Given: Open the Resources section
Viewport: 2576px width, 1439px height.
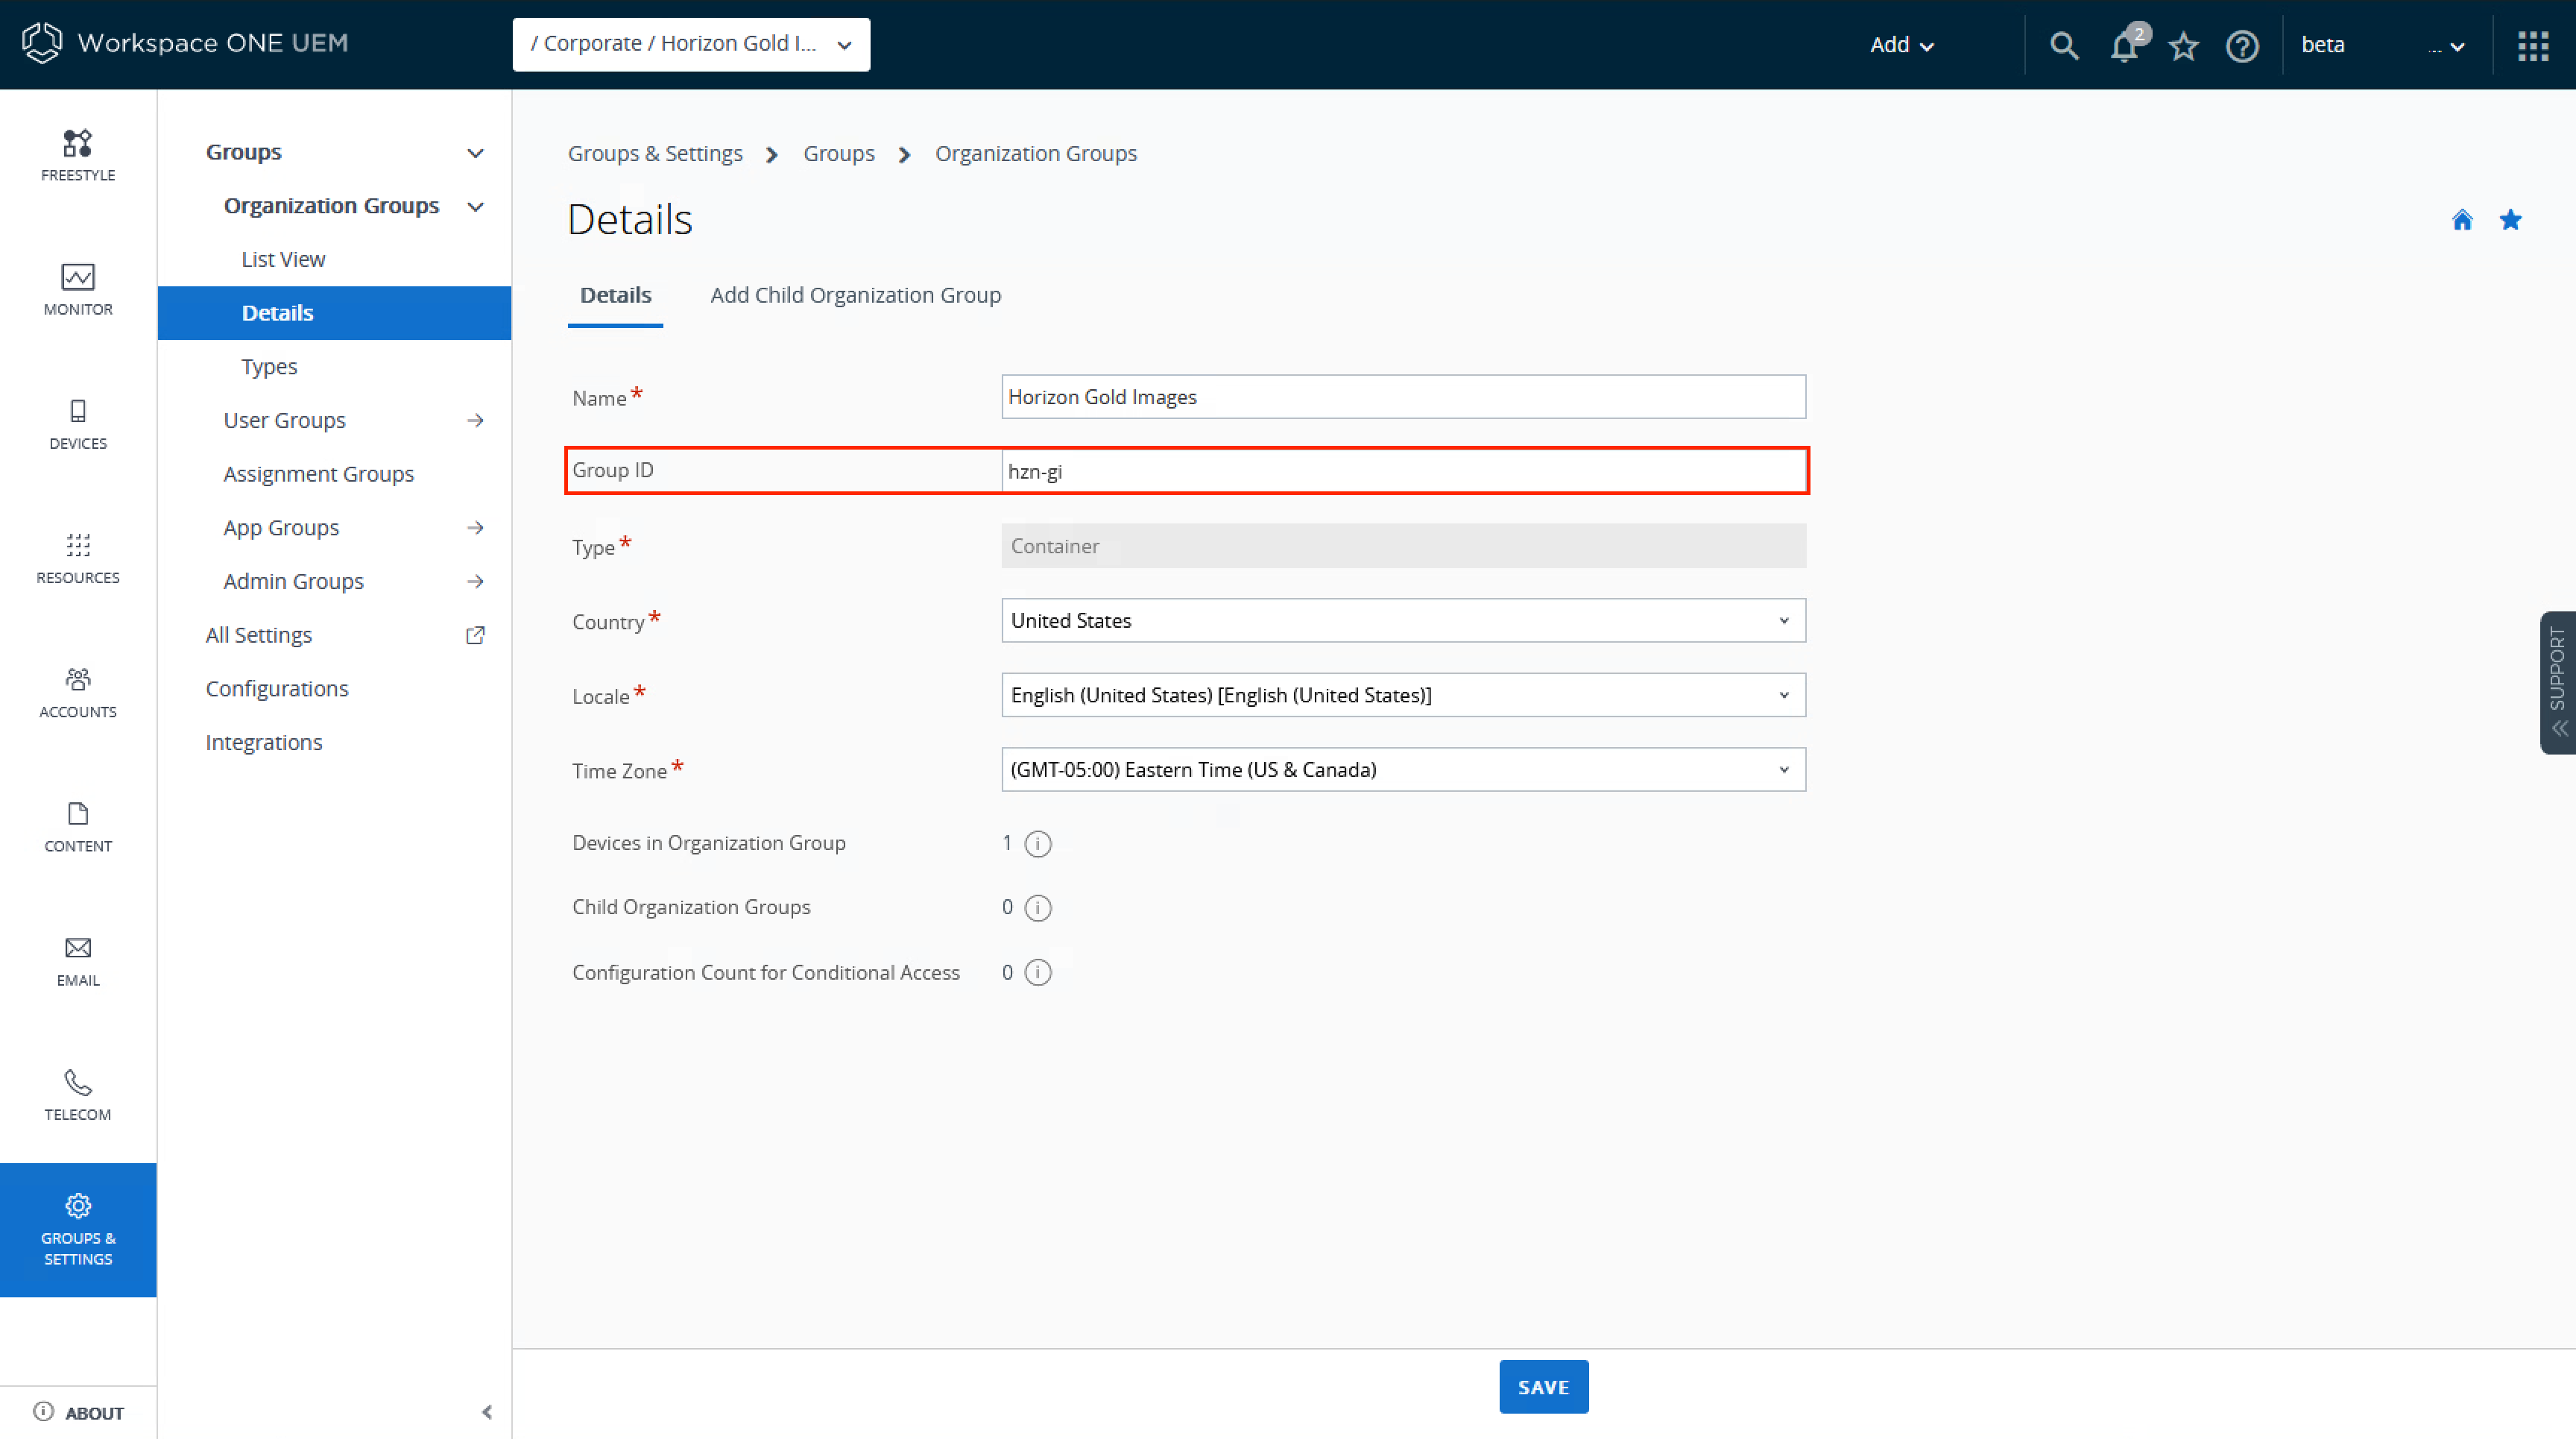Looking at the screenshot, I should tap(78, 557).
